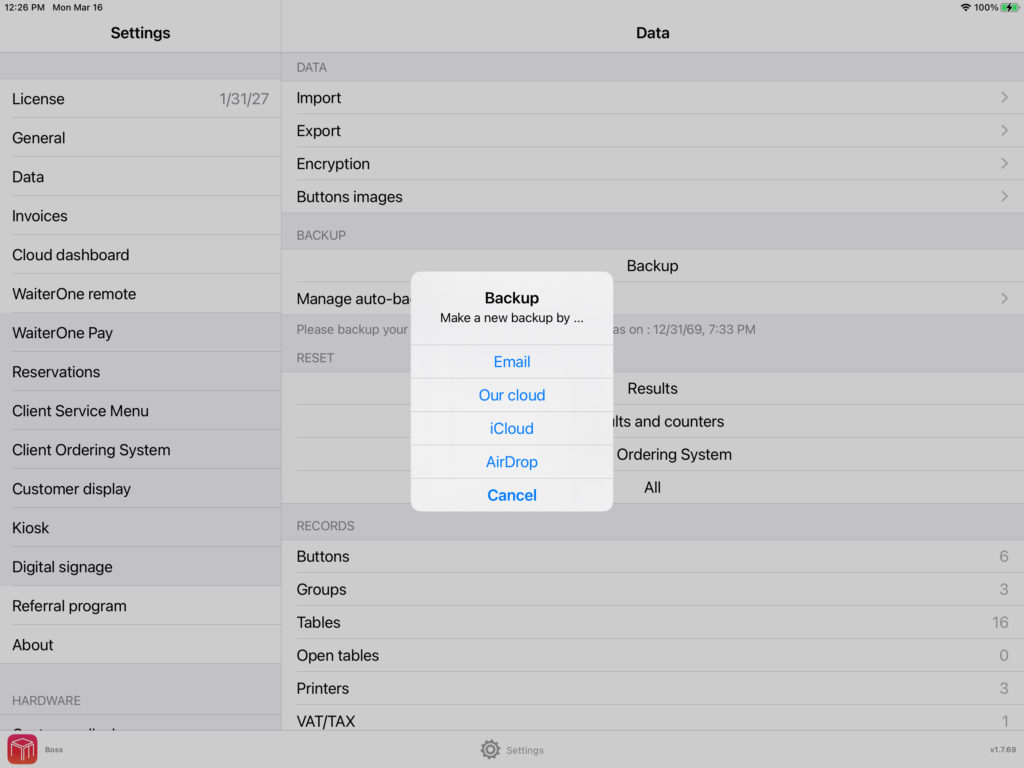1024x768 pixels.
Task: Choose Email as backup method
Action: click(x=512, y=362)
